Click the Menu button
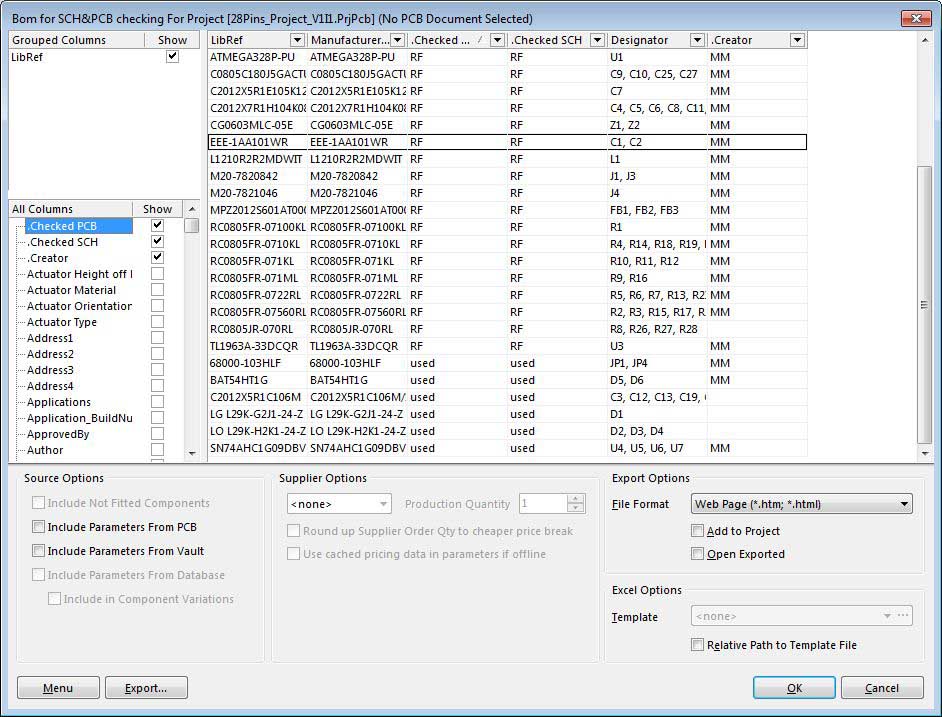 pyautogui.click(x=58, y=688)
